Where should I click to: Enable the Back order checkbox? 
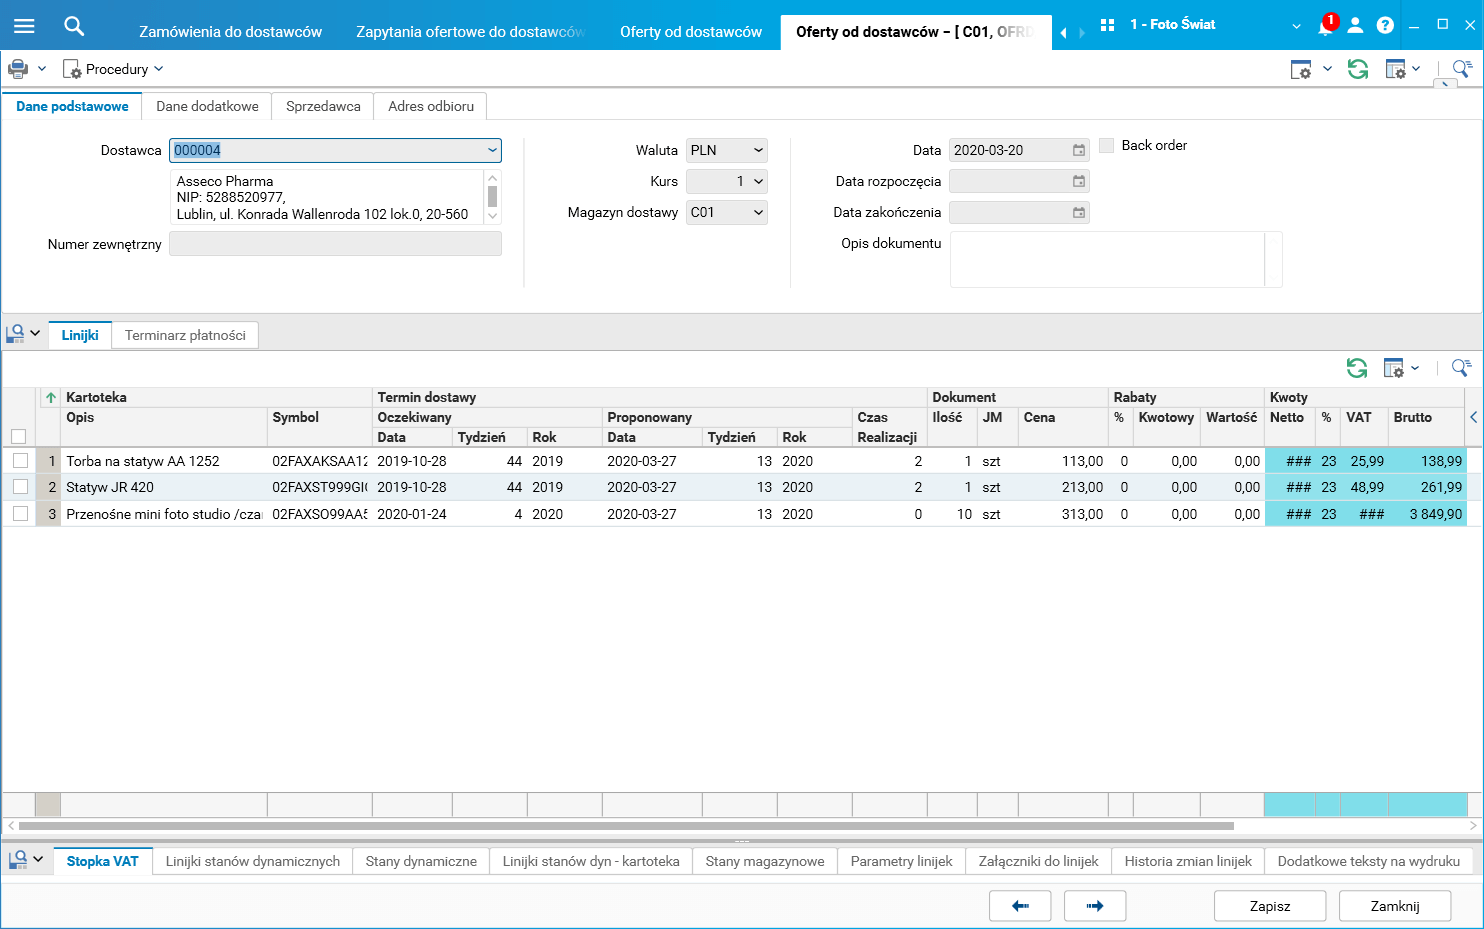[x=1107, y=145]
